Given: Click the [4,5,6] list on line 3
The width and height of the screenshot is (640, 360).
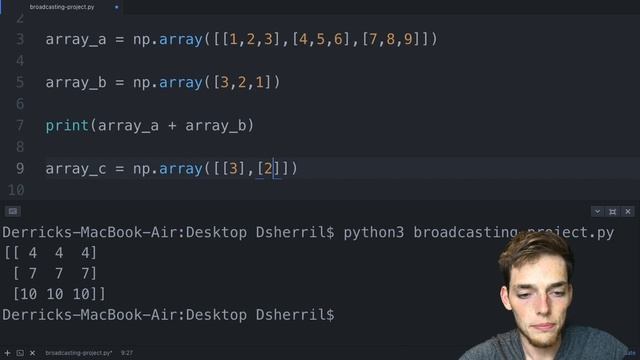Looking at the screenshot, I should [321, 39].
